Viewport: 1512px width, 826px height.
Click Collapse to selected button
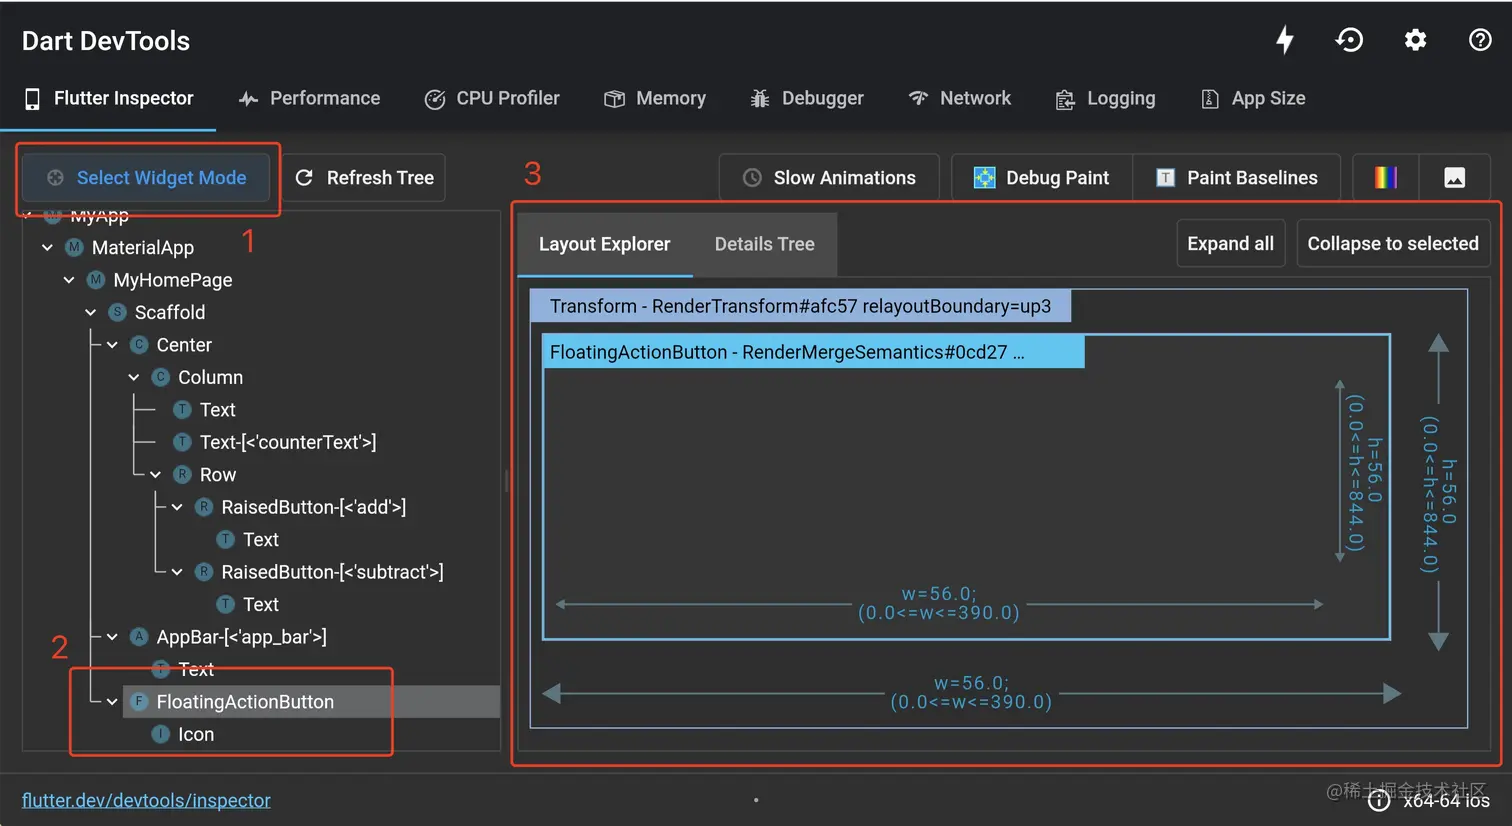pos(1393,244)
